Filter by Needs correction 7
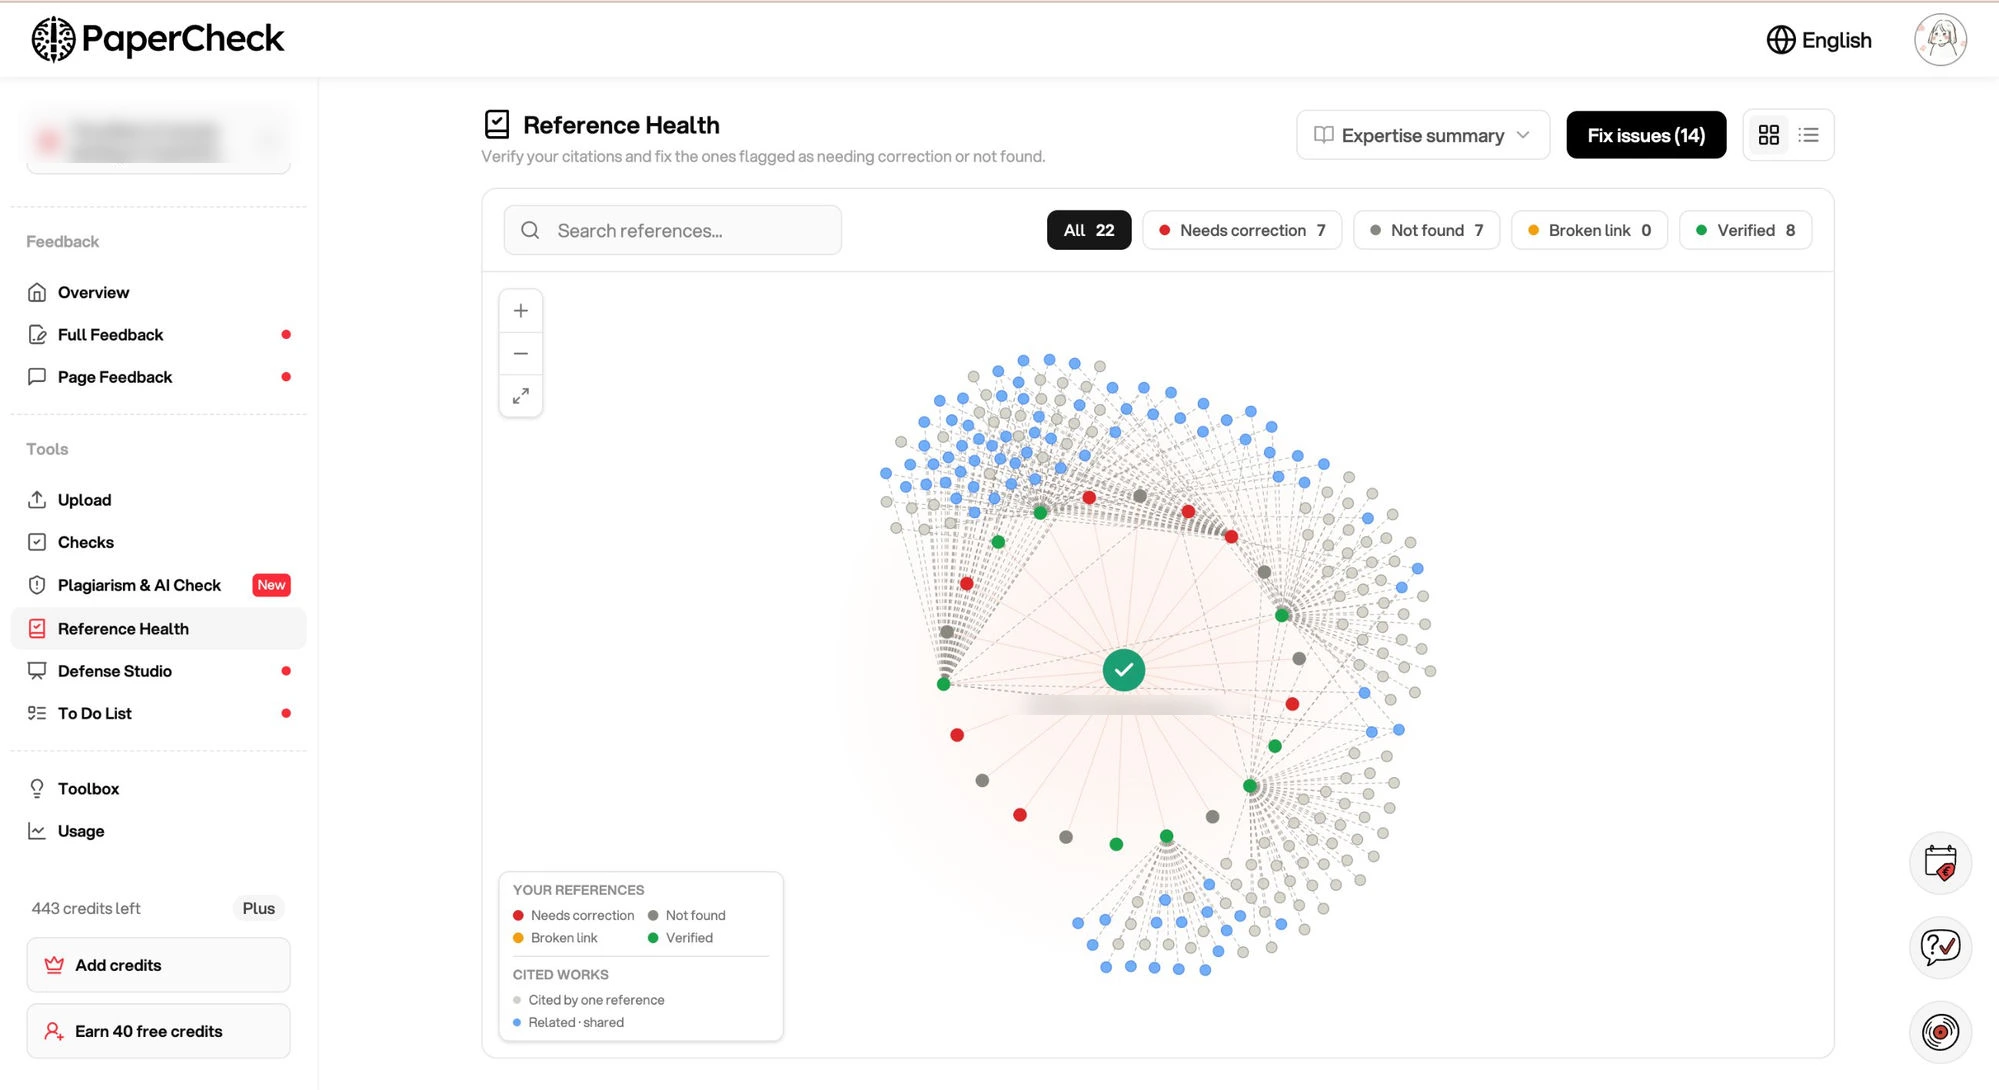The height and width of the screenshot is (1090, 1999). point(1241,230)
